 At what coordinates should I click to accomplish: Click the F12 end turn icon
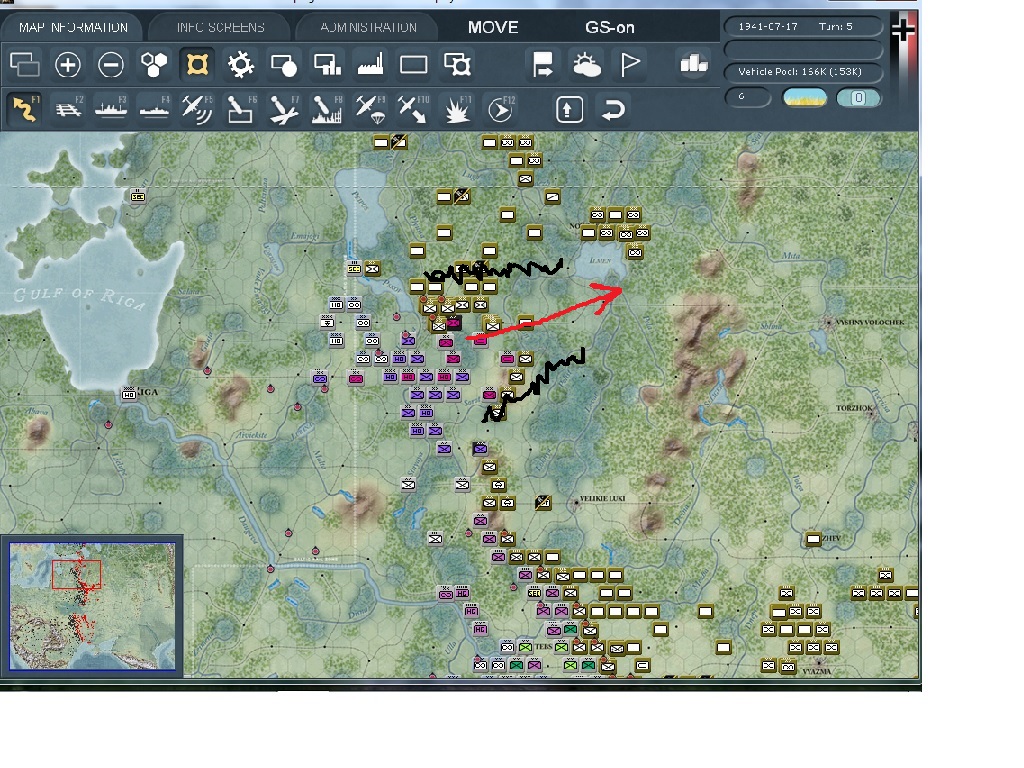(x=500, y=108)
